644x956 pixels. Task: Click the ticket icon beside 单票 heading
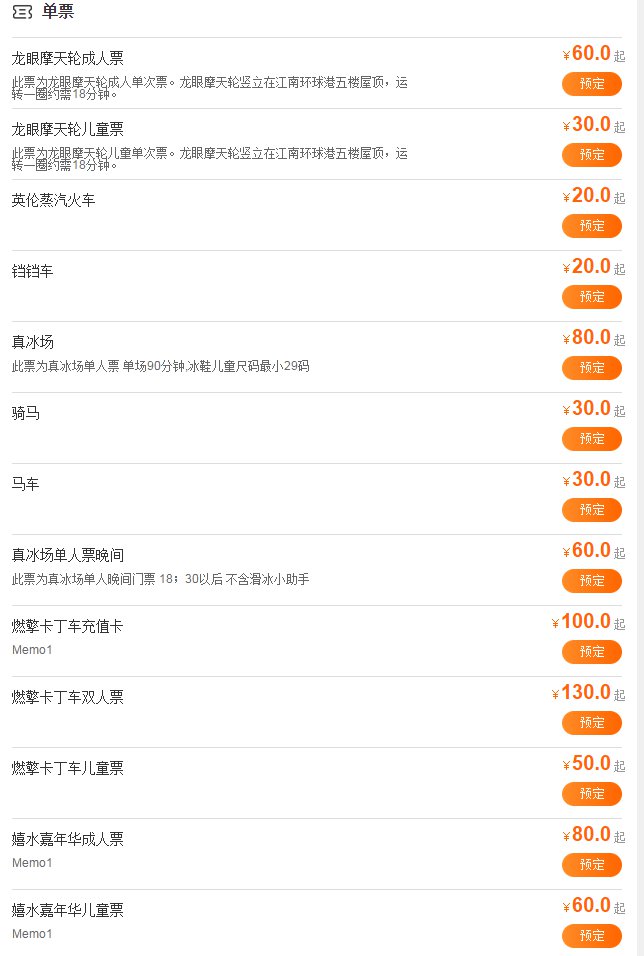click(21, 12)
